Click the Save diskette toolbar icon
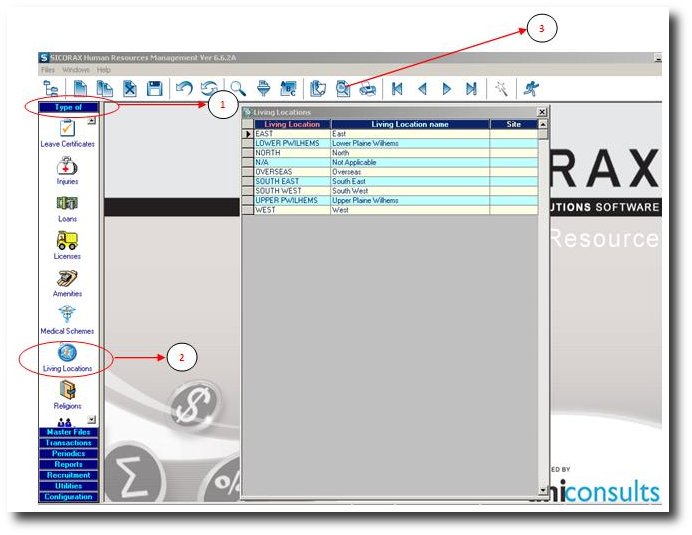The image size is (692, 535). click(x=155, y=89)
